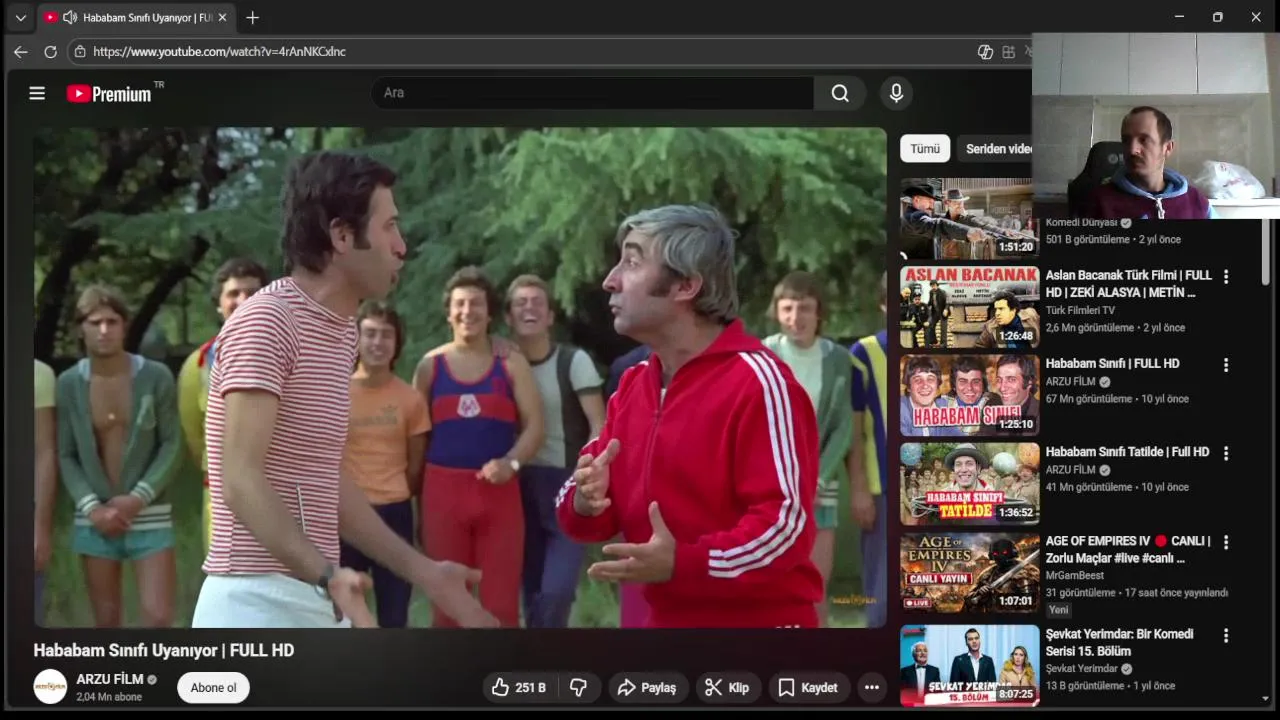Click 2,6 Mn görüntüleme • 2 yıl önce
Viewport: 1280px width, 720px height.
coord(1115,327)
